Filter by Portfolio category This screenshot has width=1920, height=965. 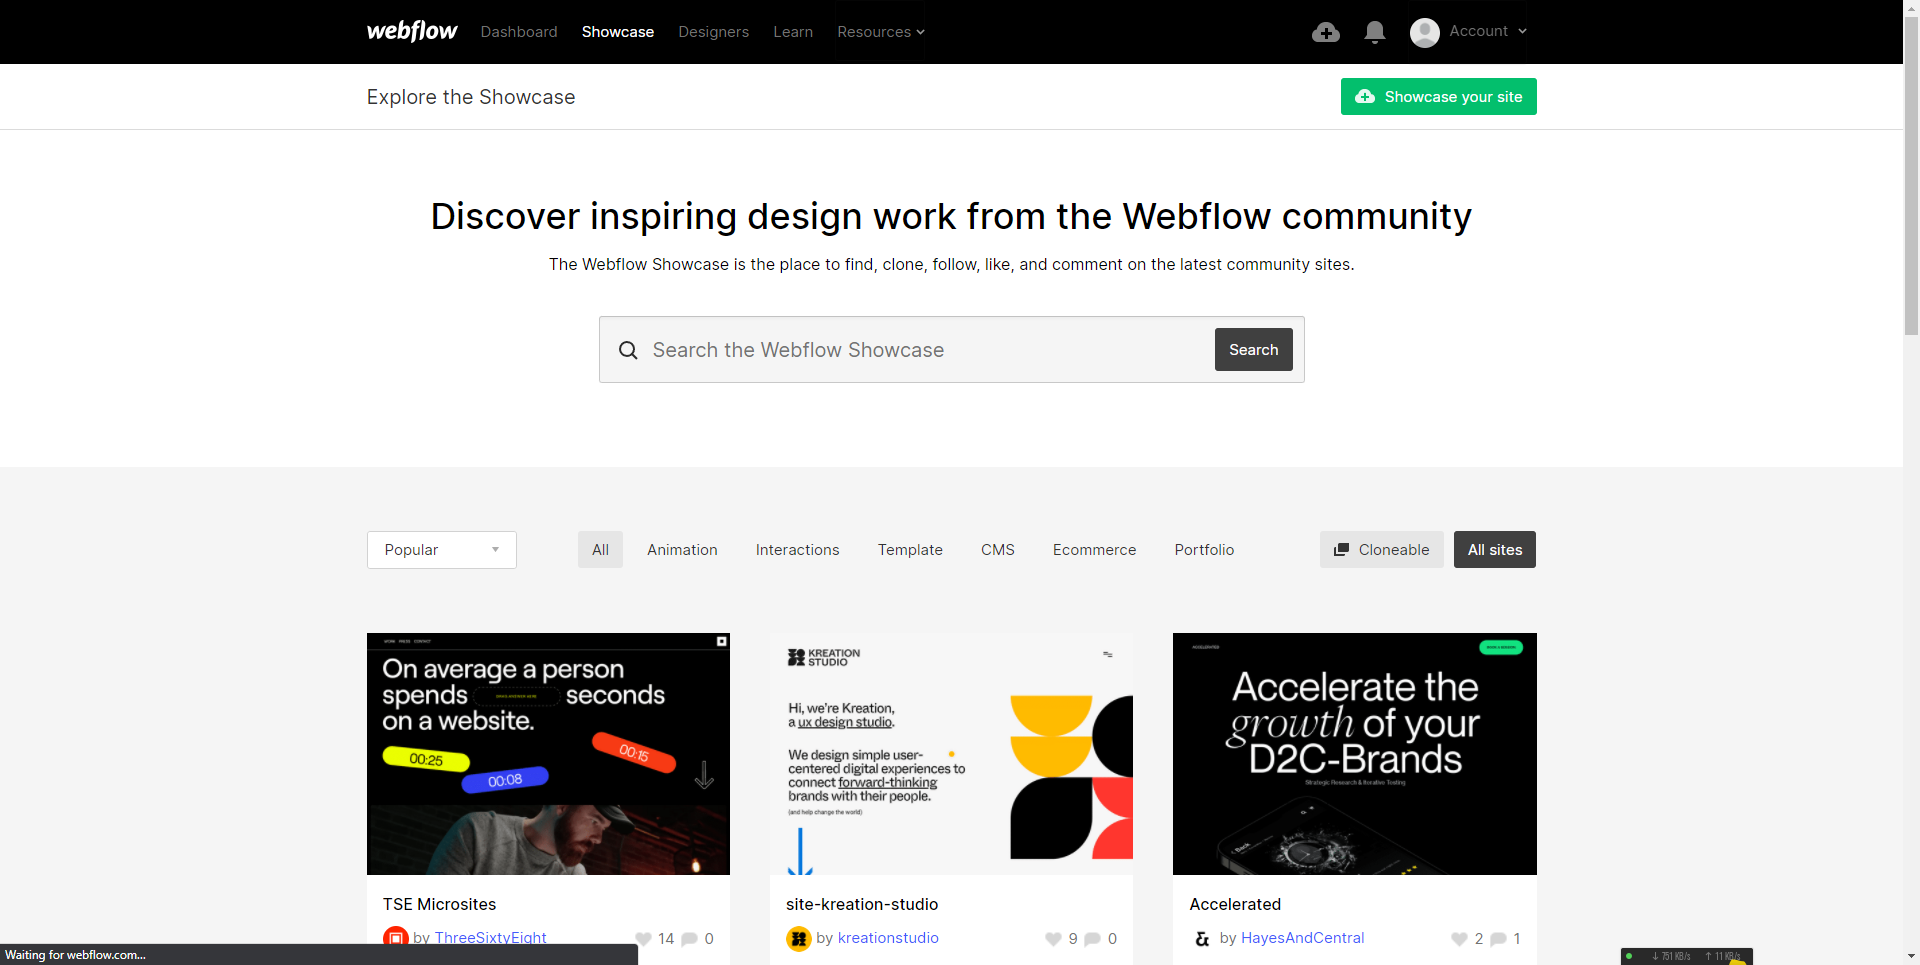1204,550
